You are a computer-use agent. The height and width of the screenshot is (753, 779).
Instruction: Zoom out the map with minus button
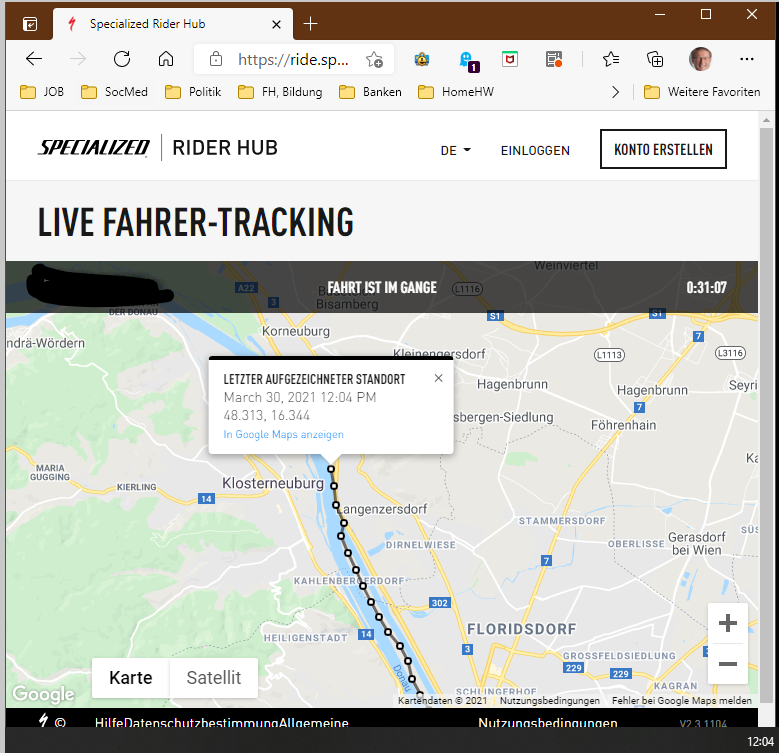(x=728, y=664)
